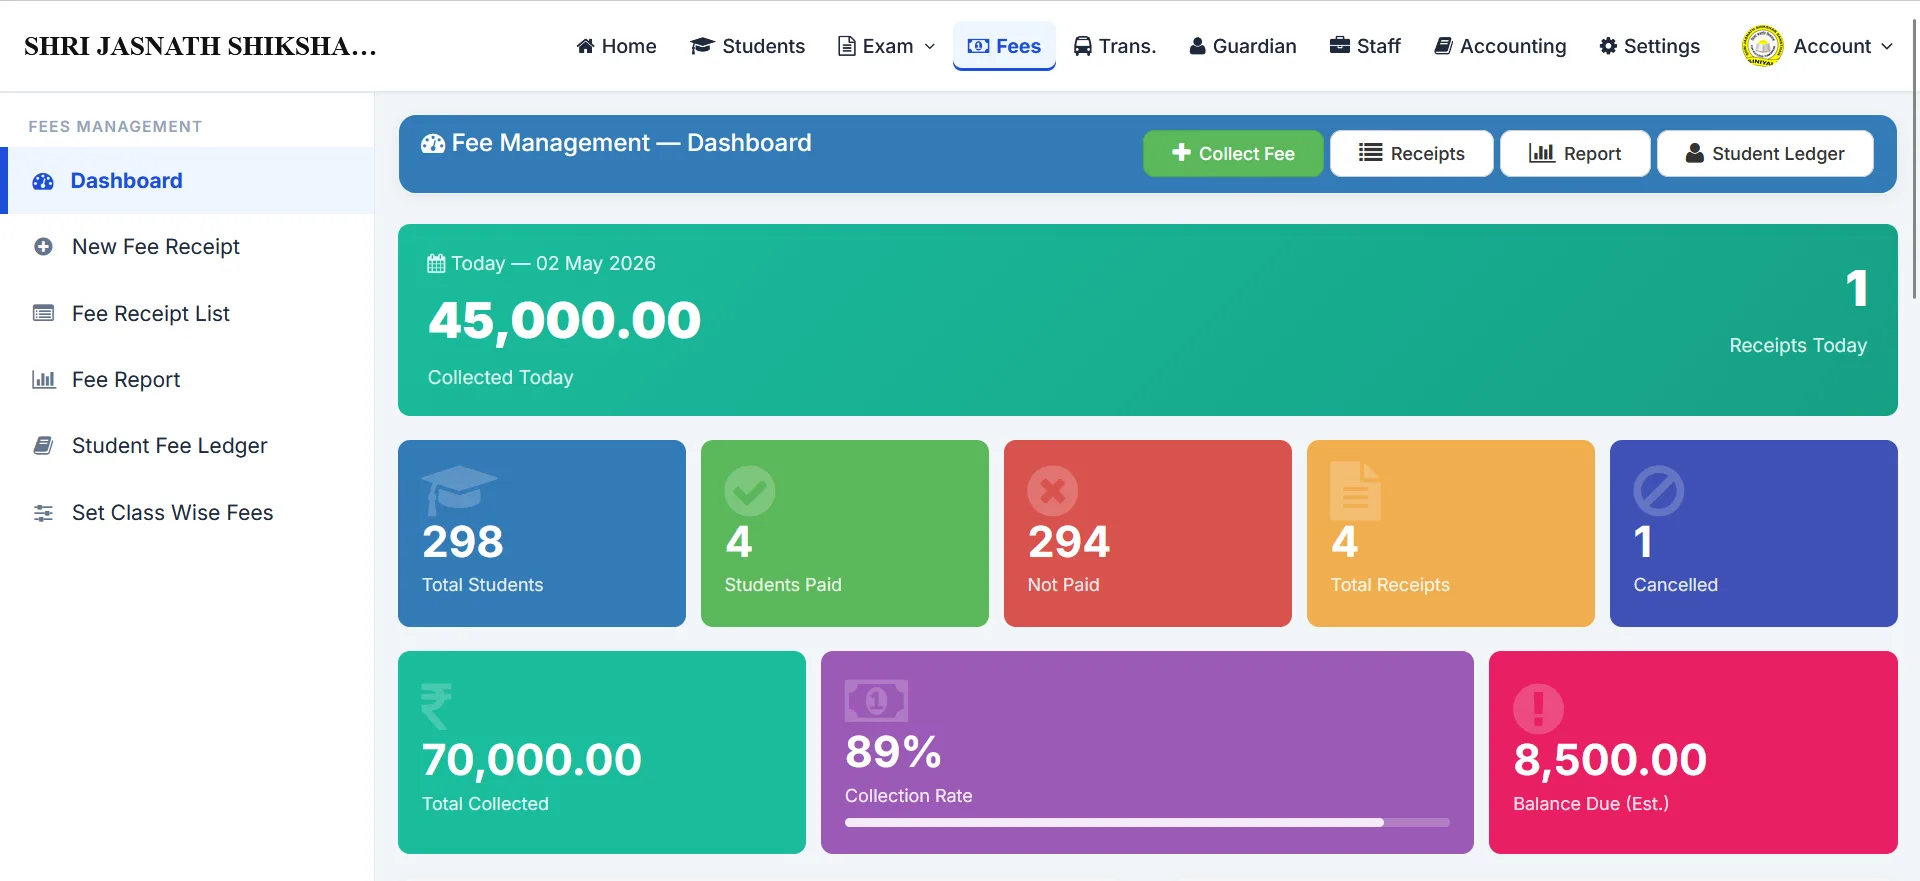Image resolution: width=1920 pixels, height=881 pixels.
Task: Open Student Fee Ledger in sidebar
Action: (187, 446)
